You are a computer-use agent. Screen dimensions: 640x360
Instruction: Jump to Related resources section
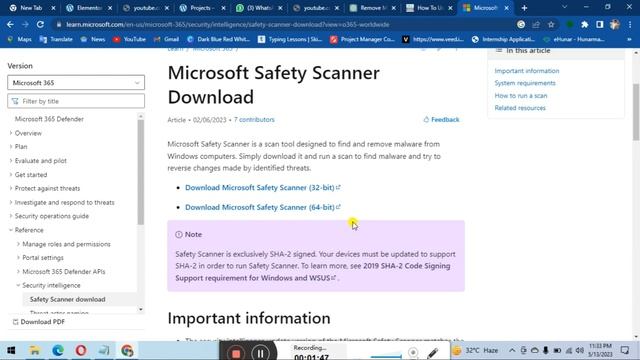[x=520, y=108]
